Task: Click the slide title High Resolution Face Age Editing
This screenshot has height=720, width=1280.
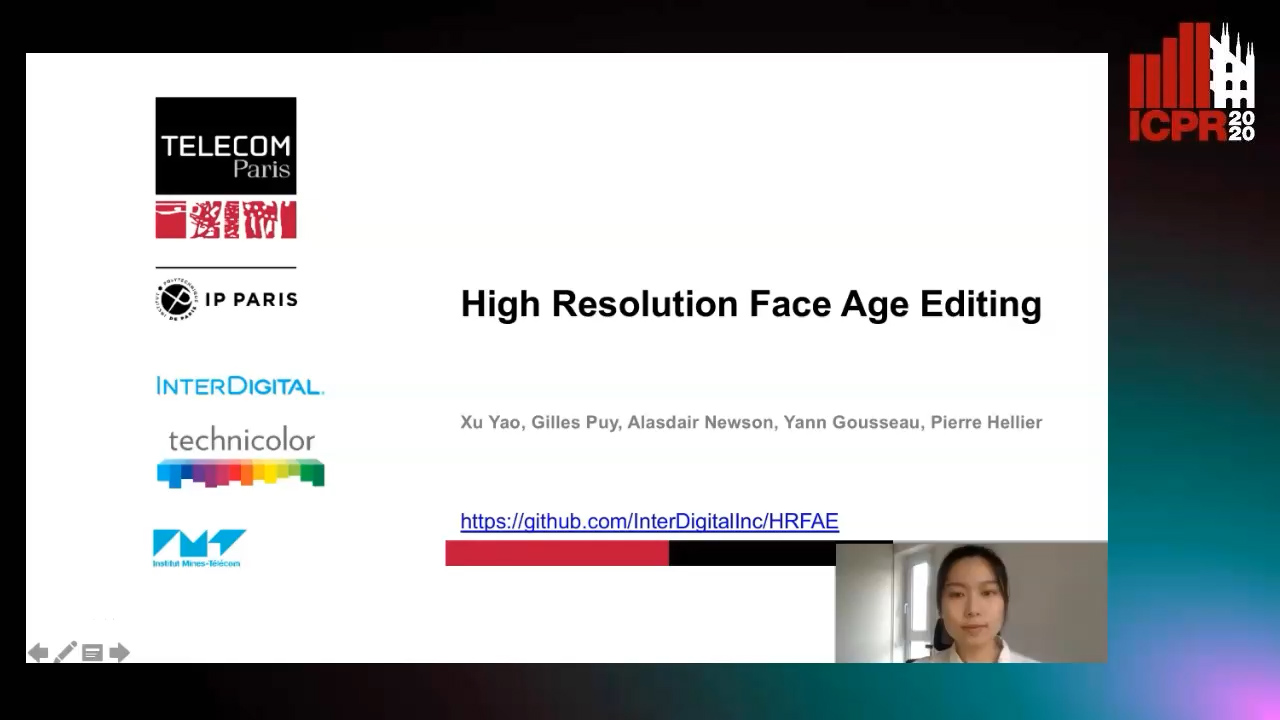Action: [750, 304]
